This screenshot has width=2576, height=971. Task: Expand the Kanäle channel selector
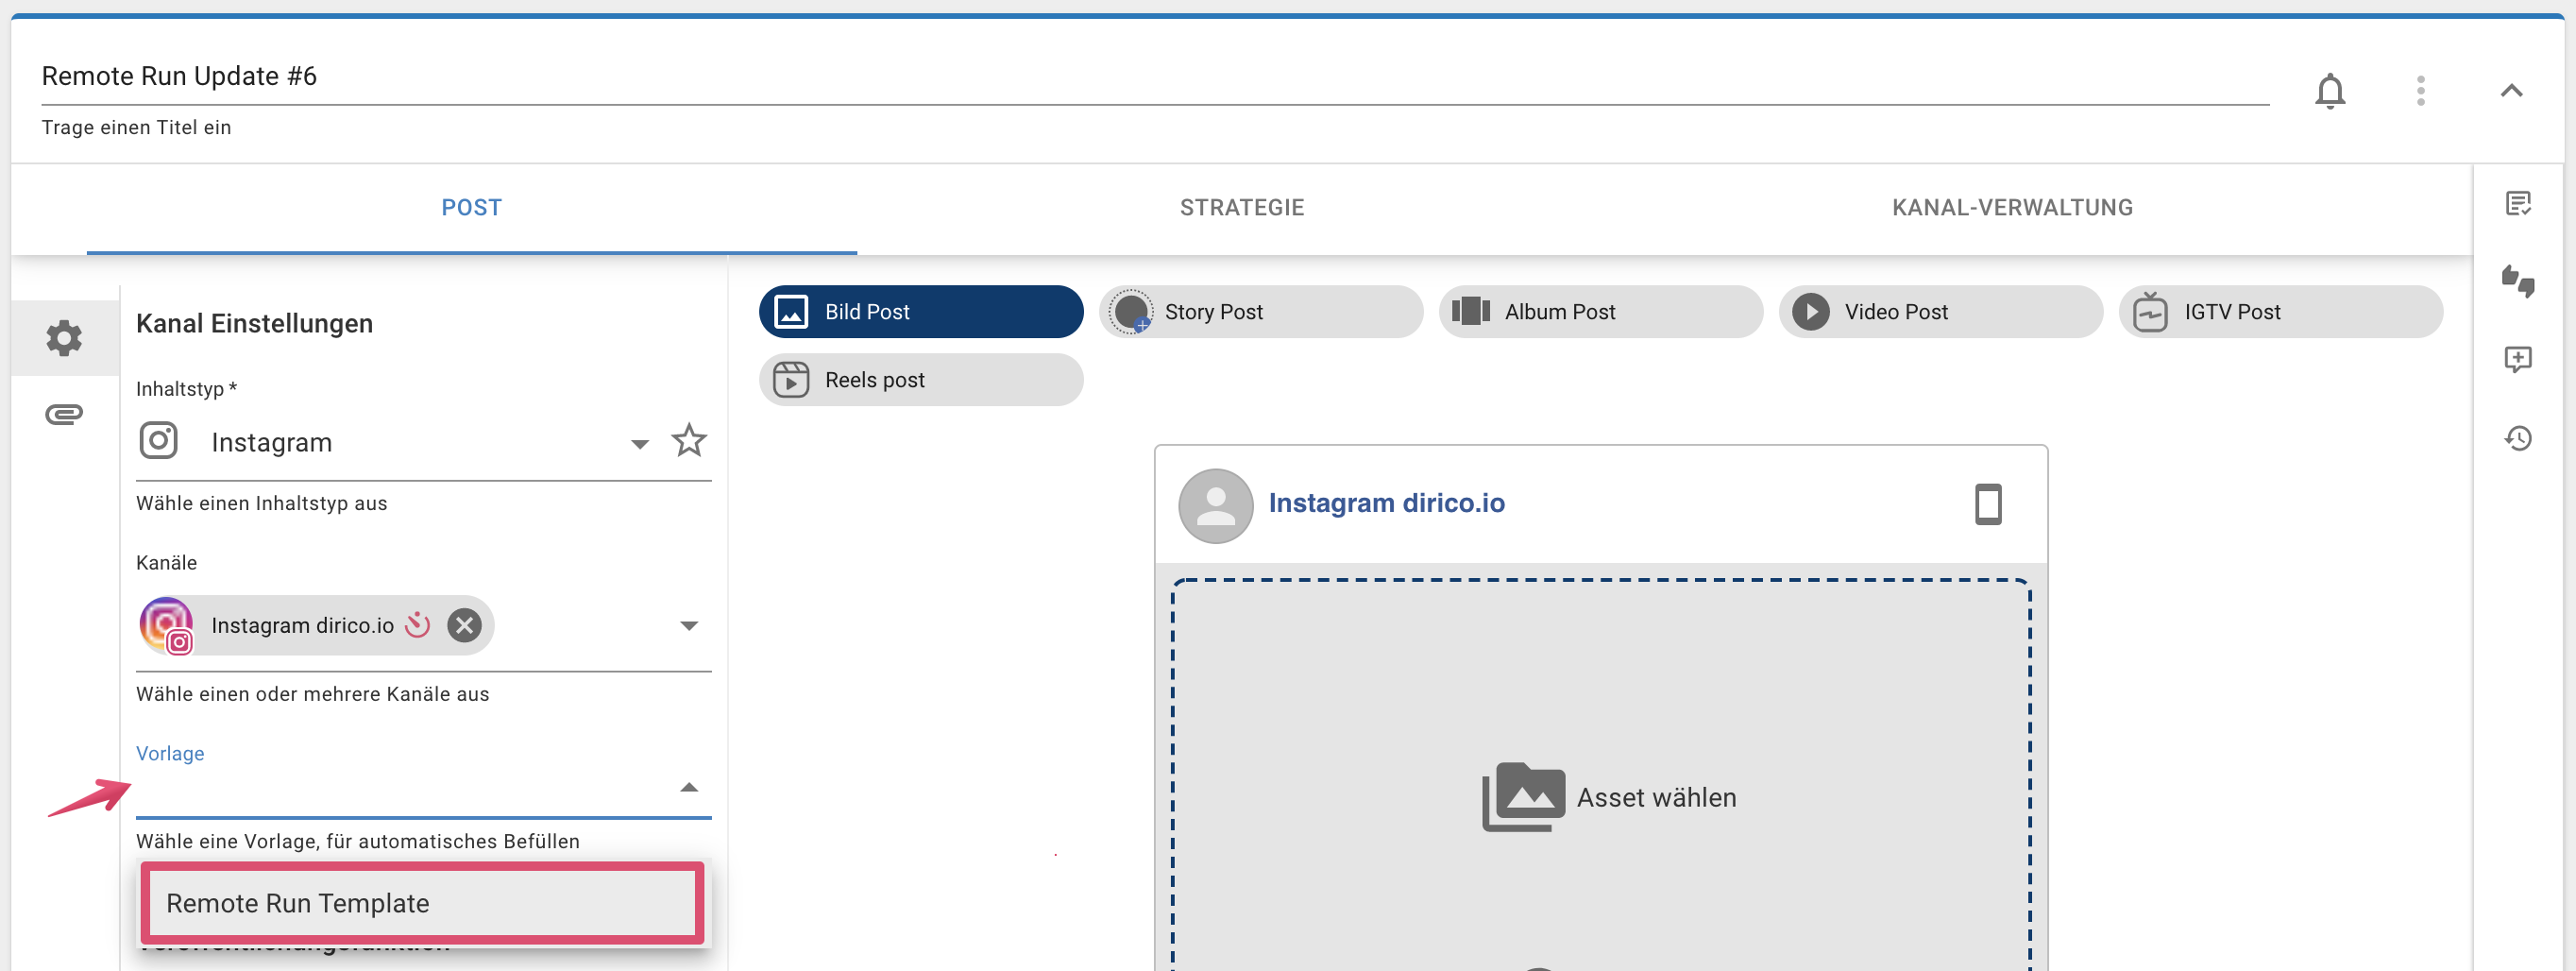pyautogui.click(x=688, y=625)
